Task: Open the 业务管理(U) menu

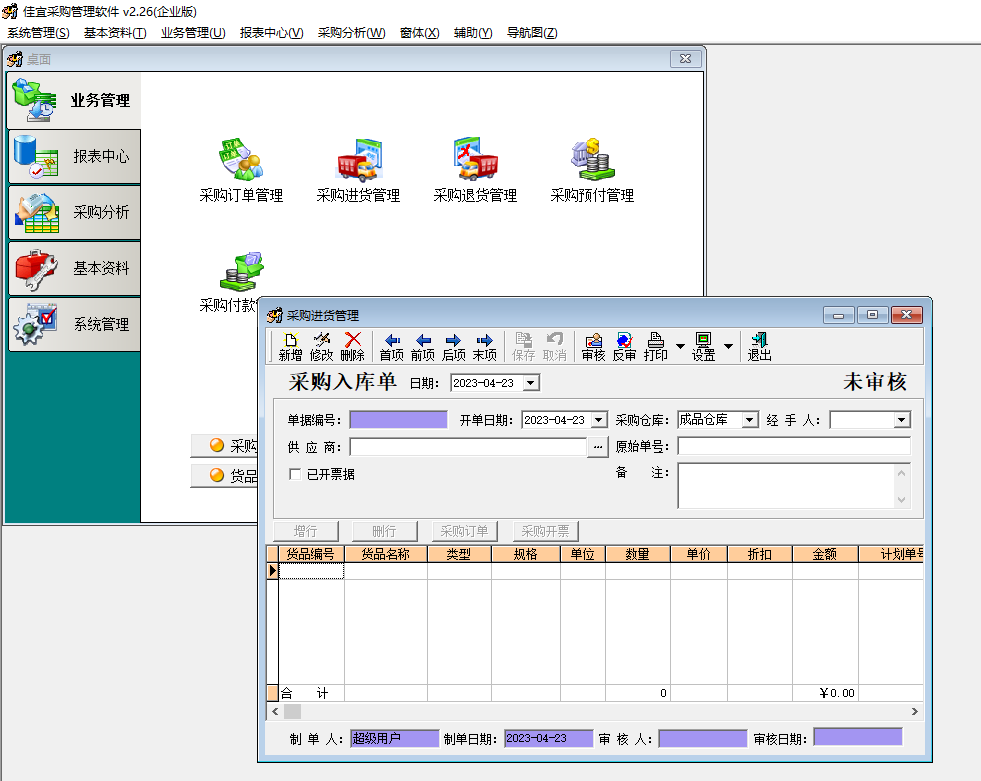Action: point(193,33)
